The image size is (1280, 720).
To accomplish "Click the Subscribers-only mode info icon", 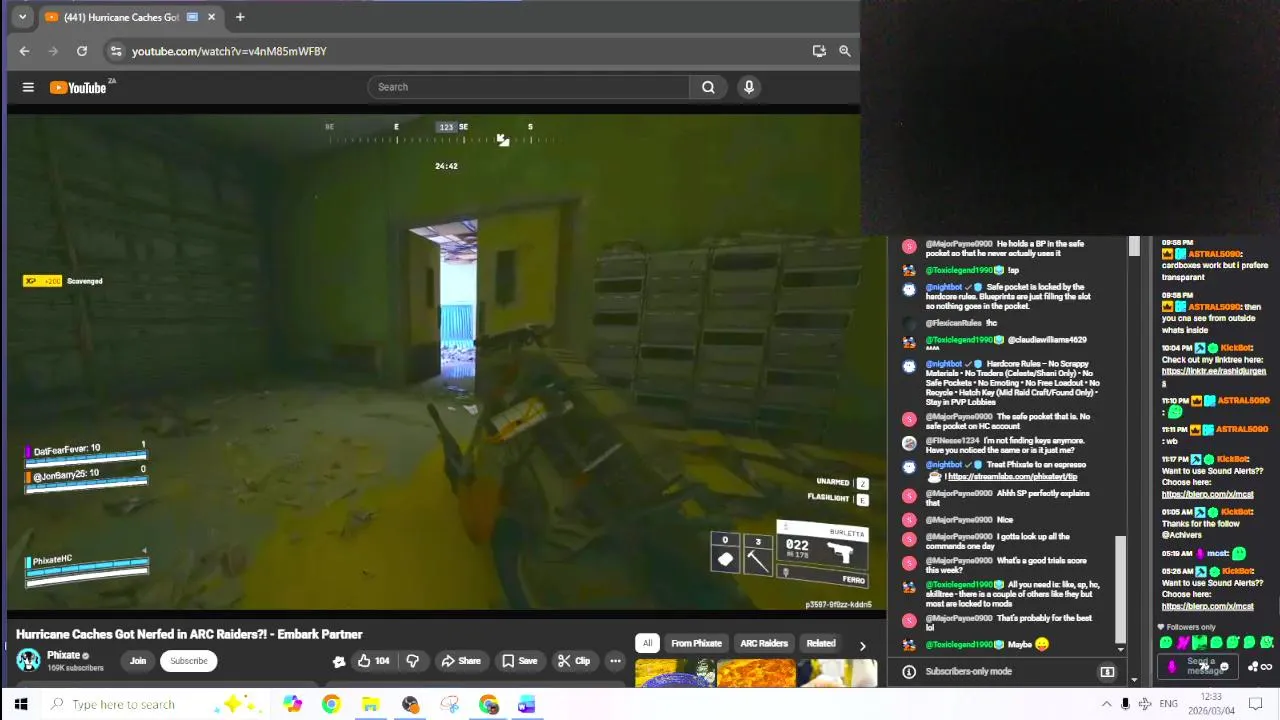I will click(x=909, y=672).
